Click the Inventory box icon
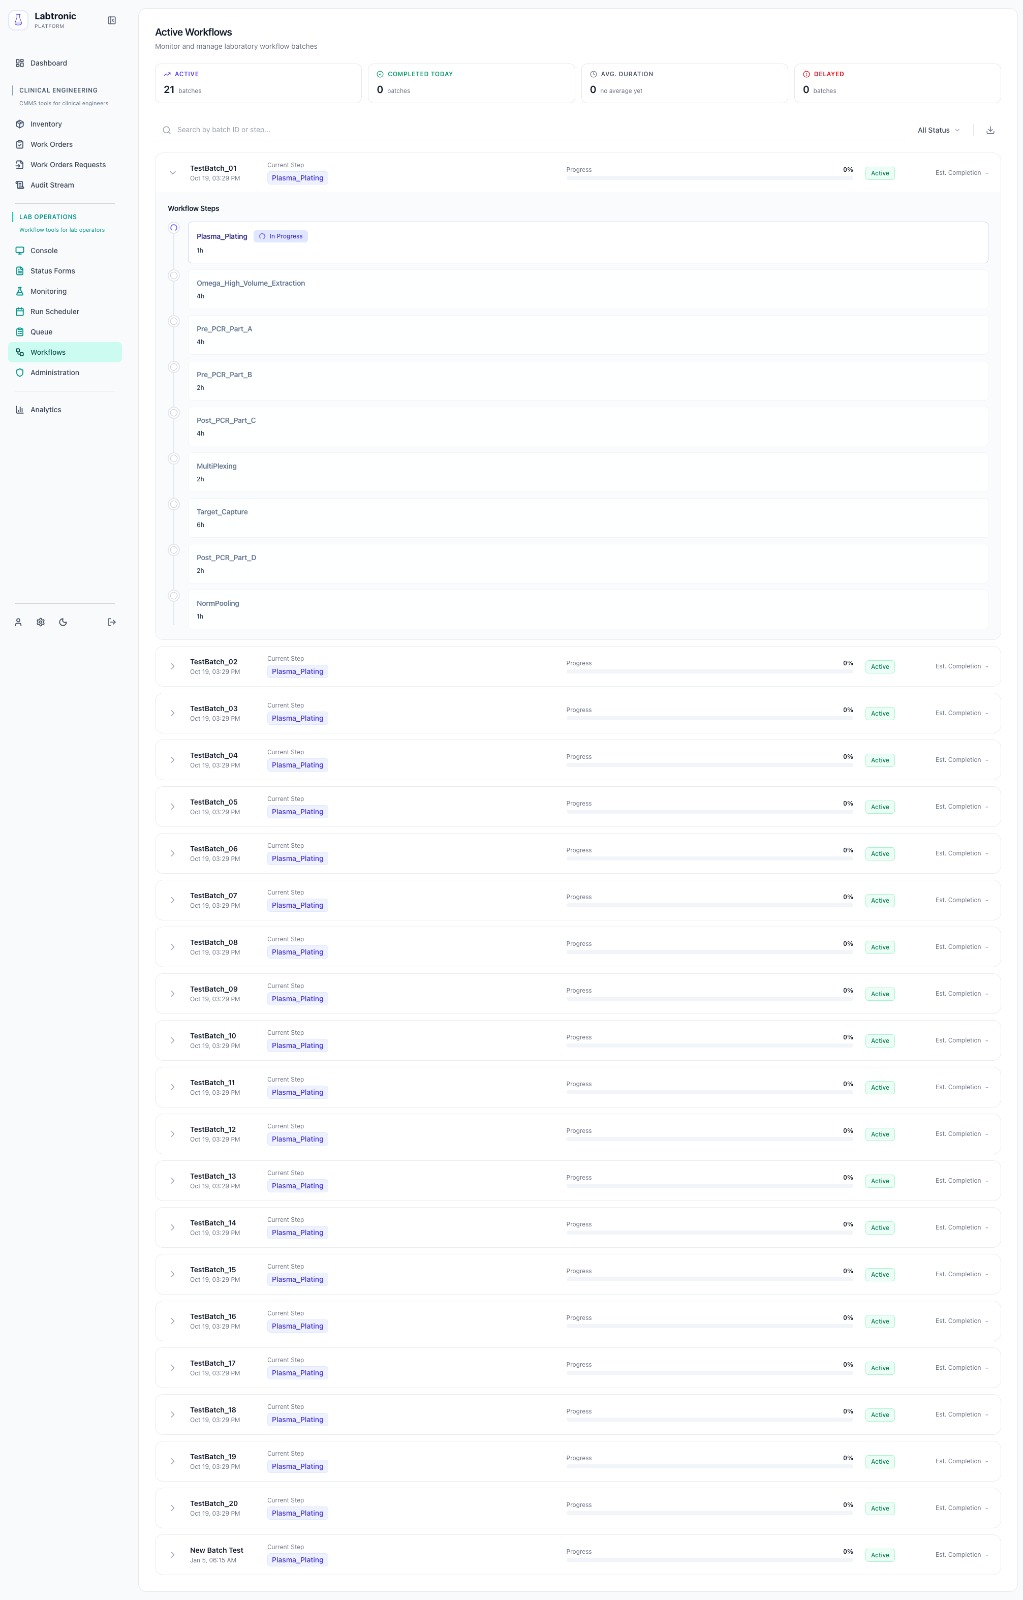 [20, 124]
